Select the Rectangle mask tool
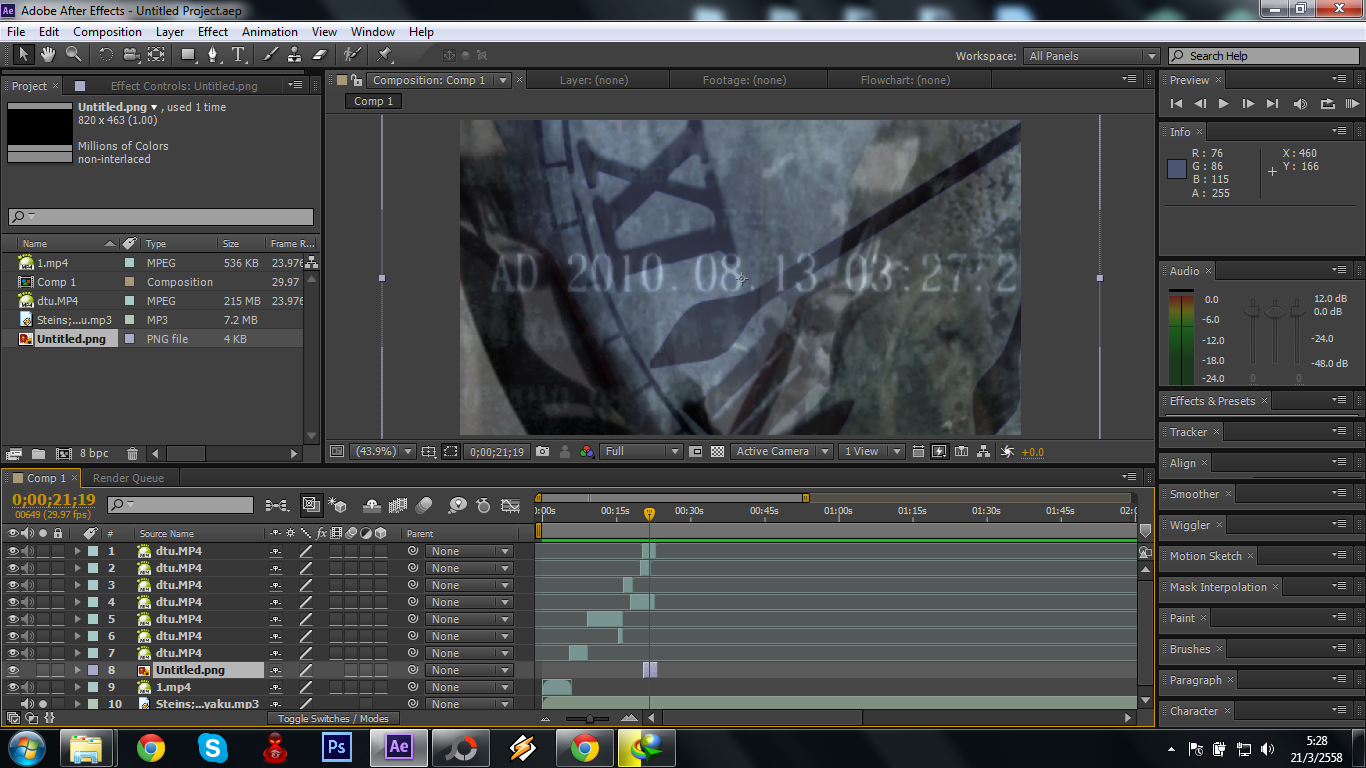 pyautogui.click(x=188, y=54)
